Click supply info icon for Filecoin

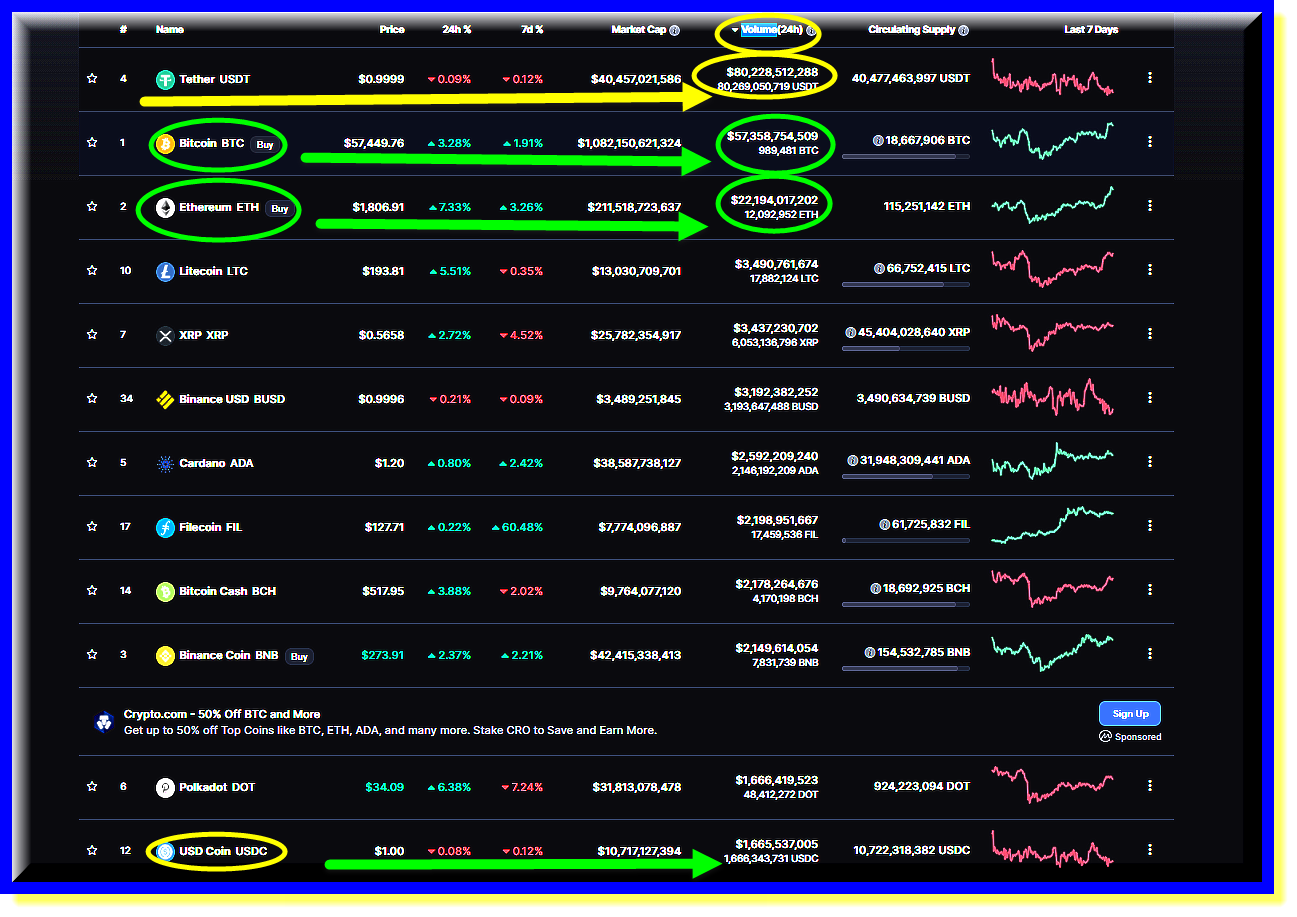(x=884, y=524)
